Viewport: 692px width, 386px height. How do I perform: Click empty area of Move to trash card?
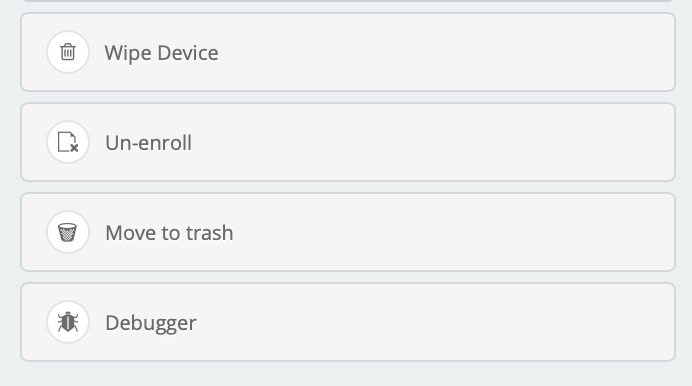[441, 232]
